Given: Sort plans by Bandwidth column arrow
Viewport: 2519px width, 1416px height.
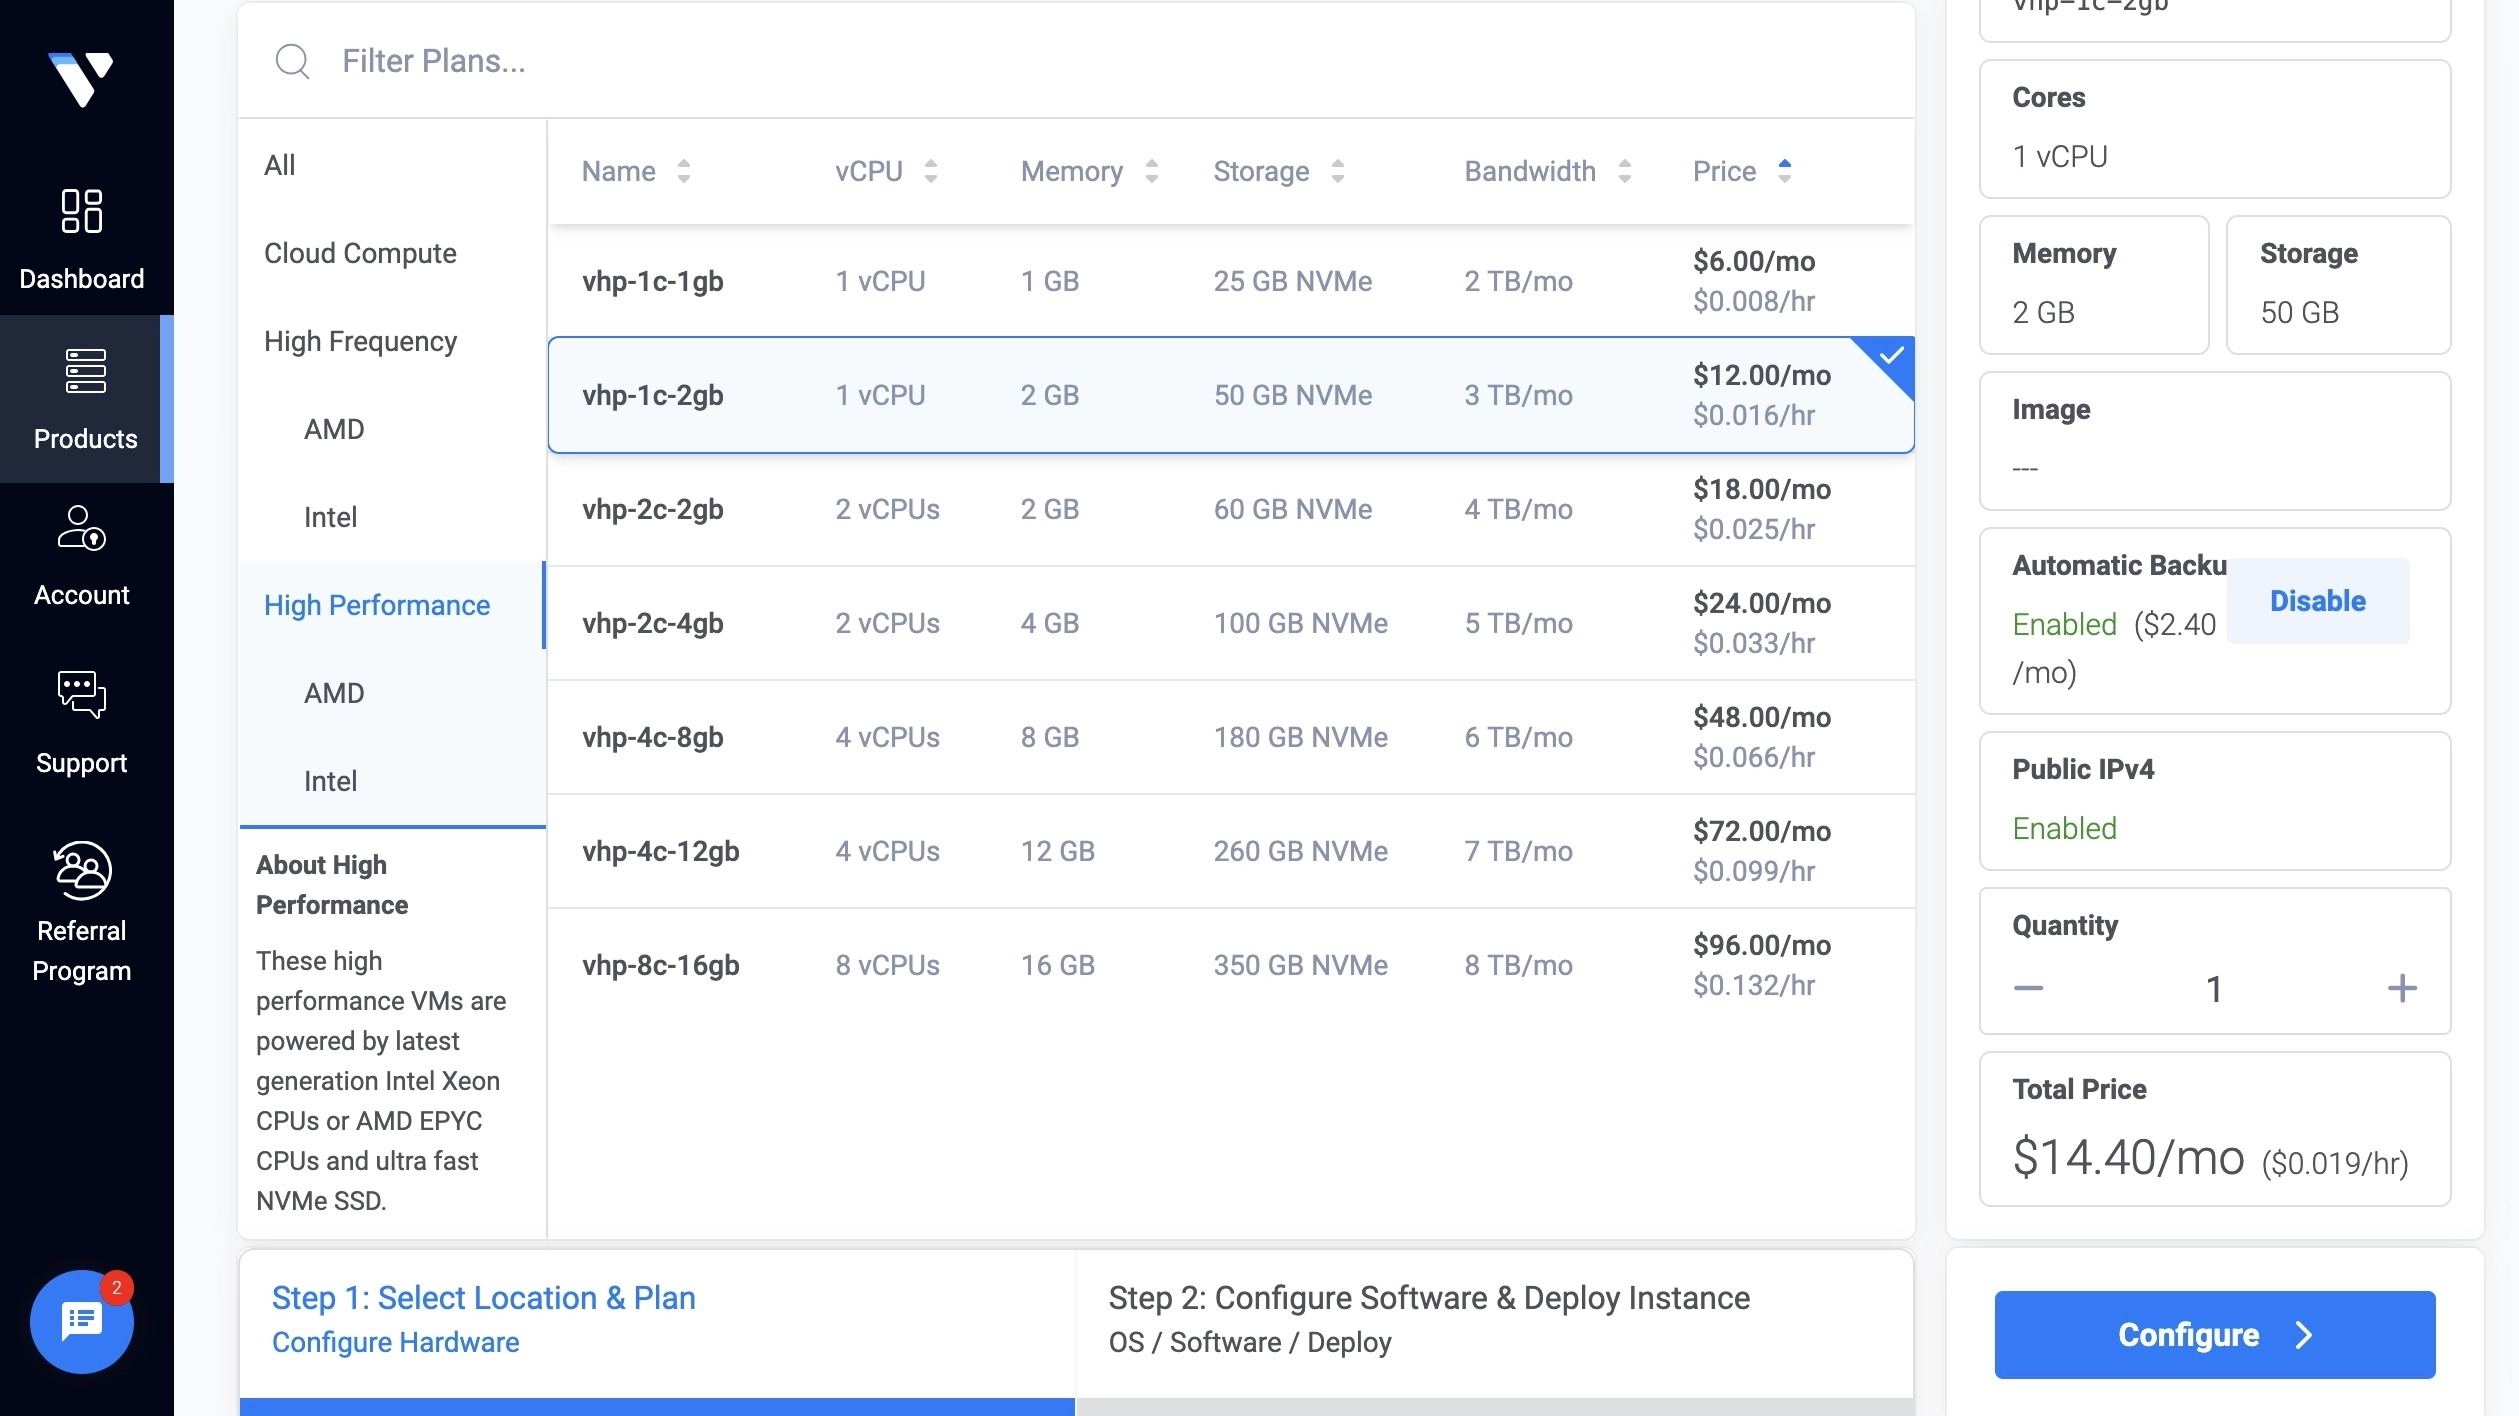Looking at the screenshot, I should point(1625,171).
